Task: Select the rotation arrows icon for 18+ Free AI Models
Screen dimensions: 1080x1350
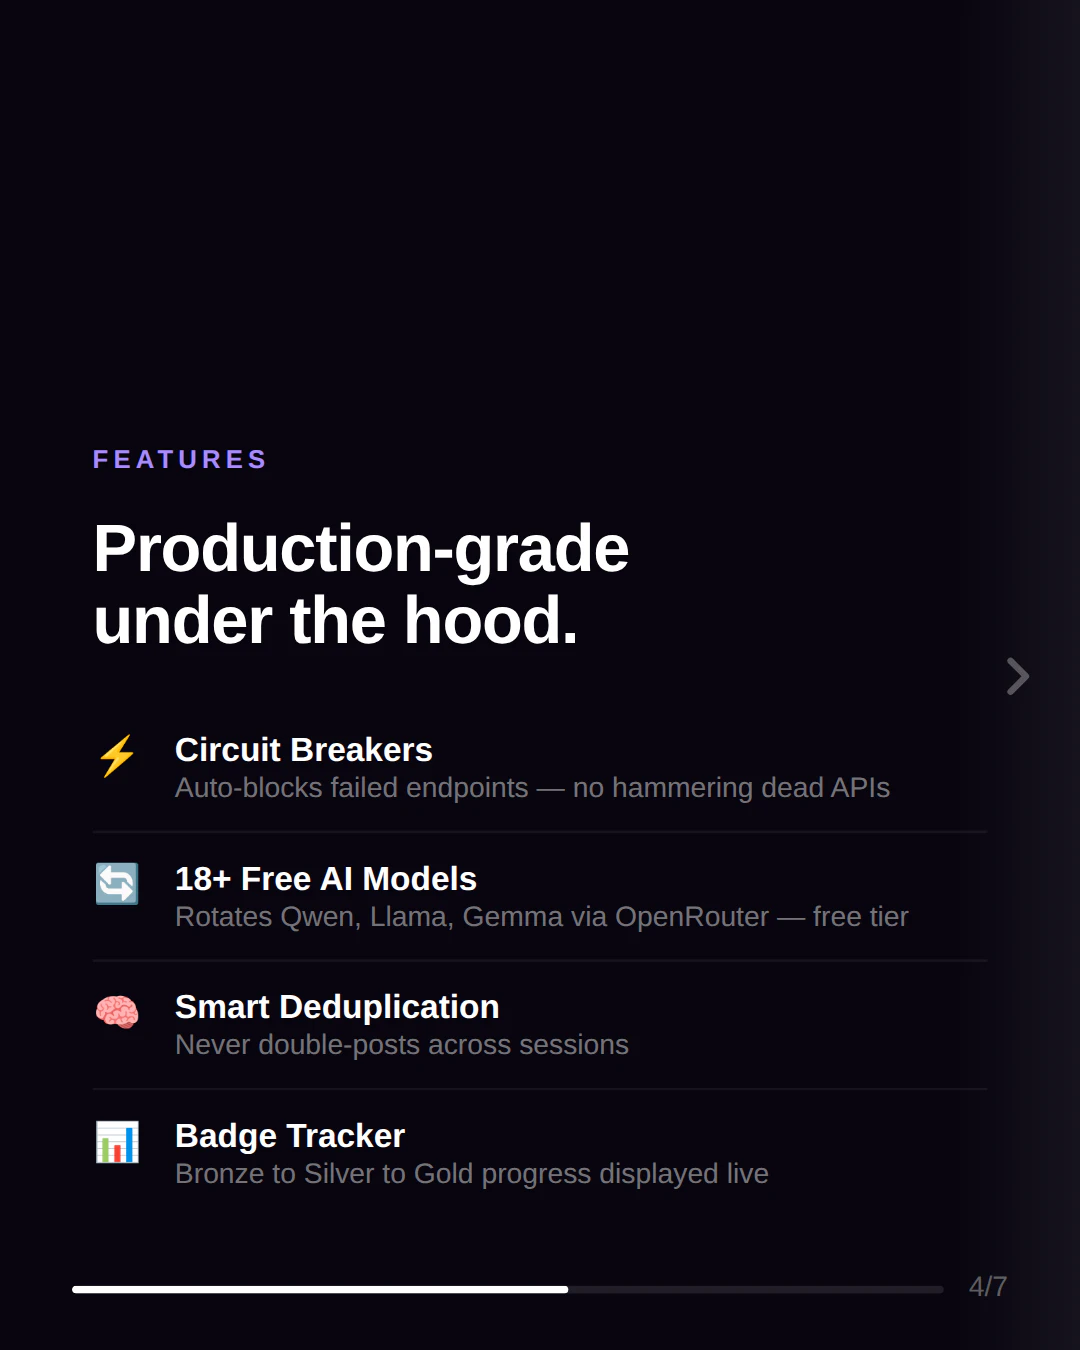Action: tap(117, 884)
